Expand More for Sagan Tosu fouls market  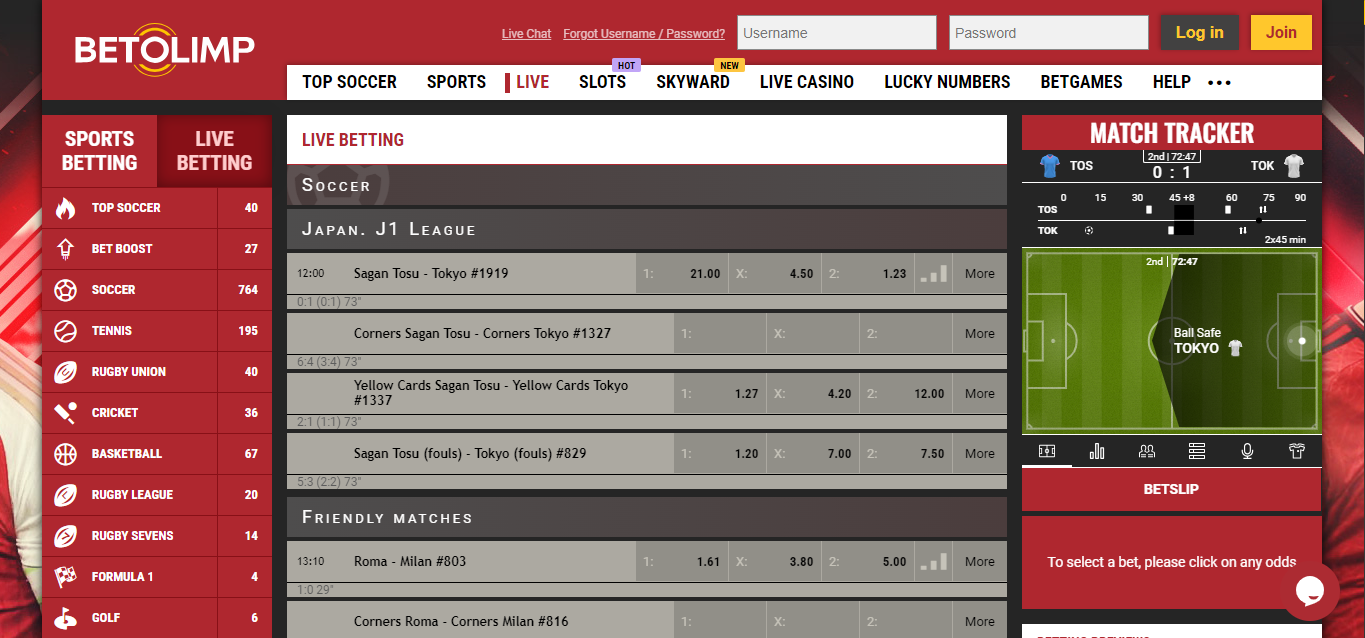(x=979, y=453)
